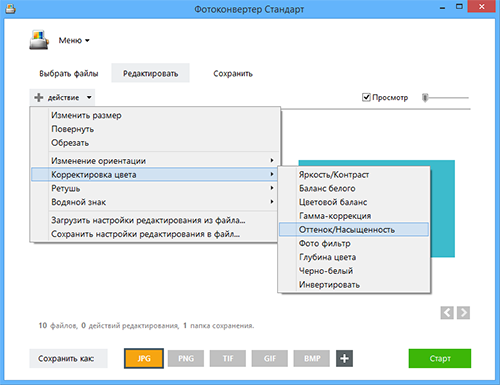Close the Фотоконвертер window
500x385 pixels.
(x=482, y=7)
